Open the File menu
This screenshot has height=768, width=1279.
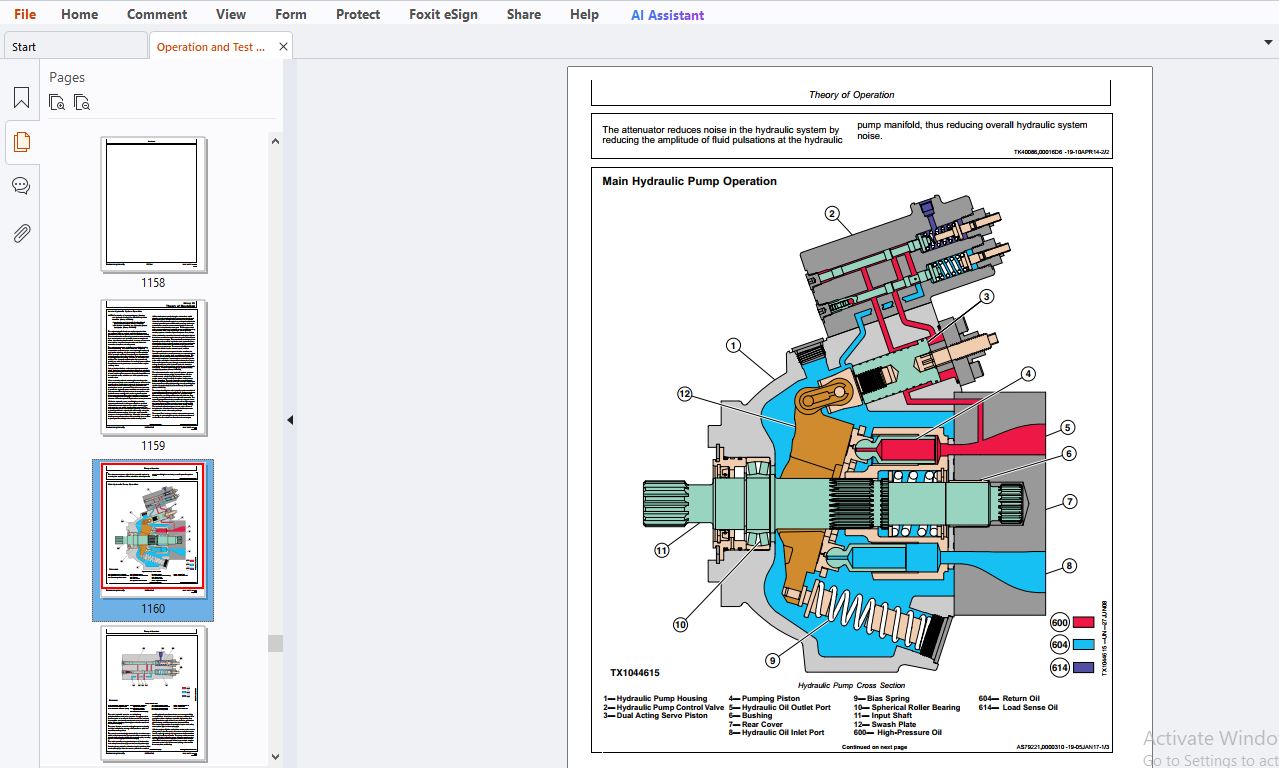tap(25, 14)
